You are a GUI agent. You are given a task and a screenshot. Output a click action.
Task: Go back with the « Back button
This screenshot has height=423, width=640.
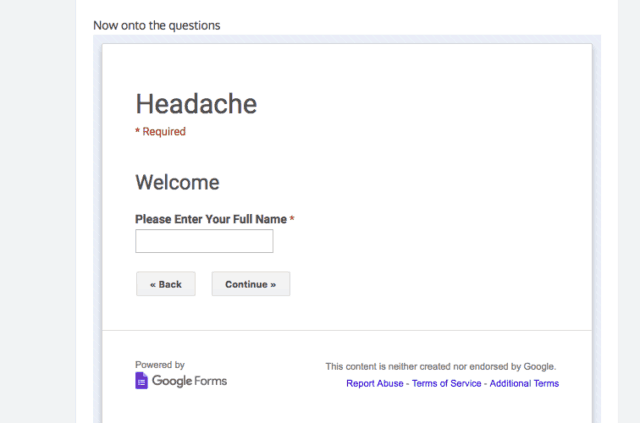tap(166, 284)
